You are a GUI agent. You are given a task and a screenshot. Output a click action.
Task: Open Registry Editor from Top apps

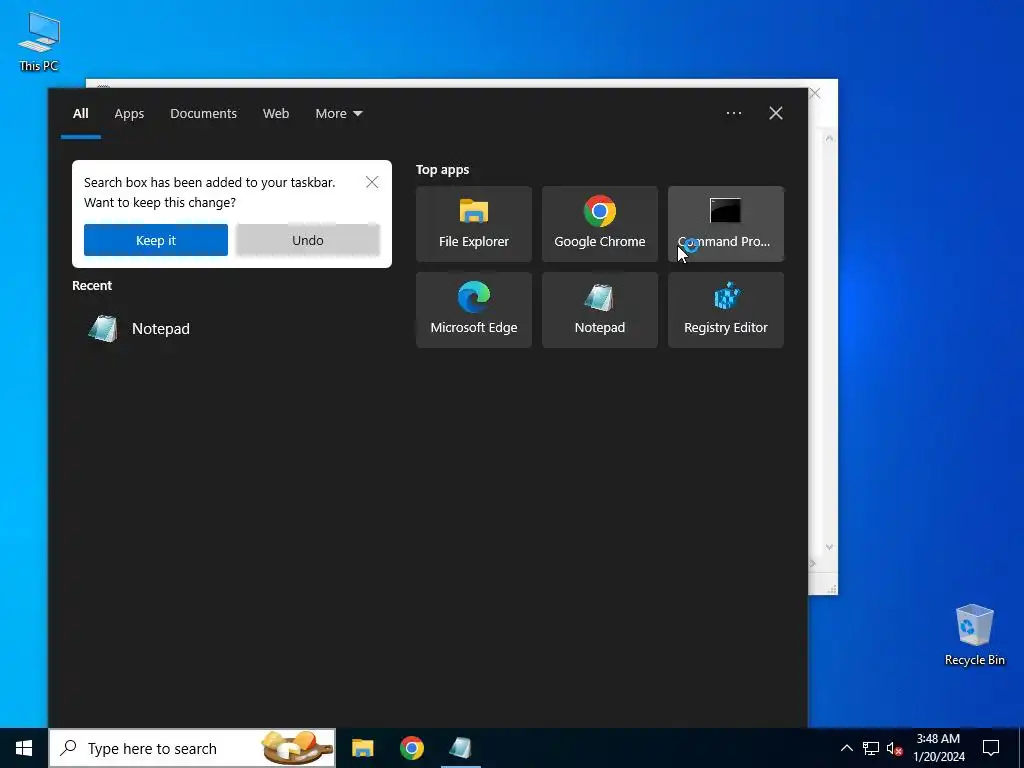click(726, 310)
